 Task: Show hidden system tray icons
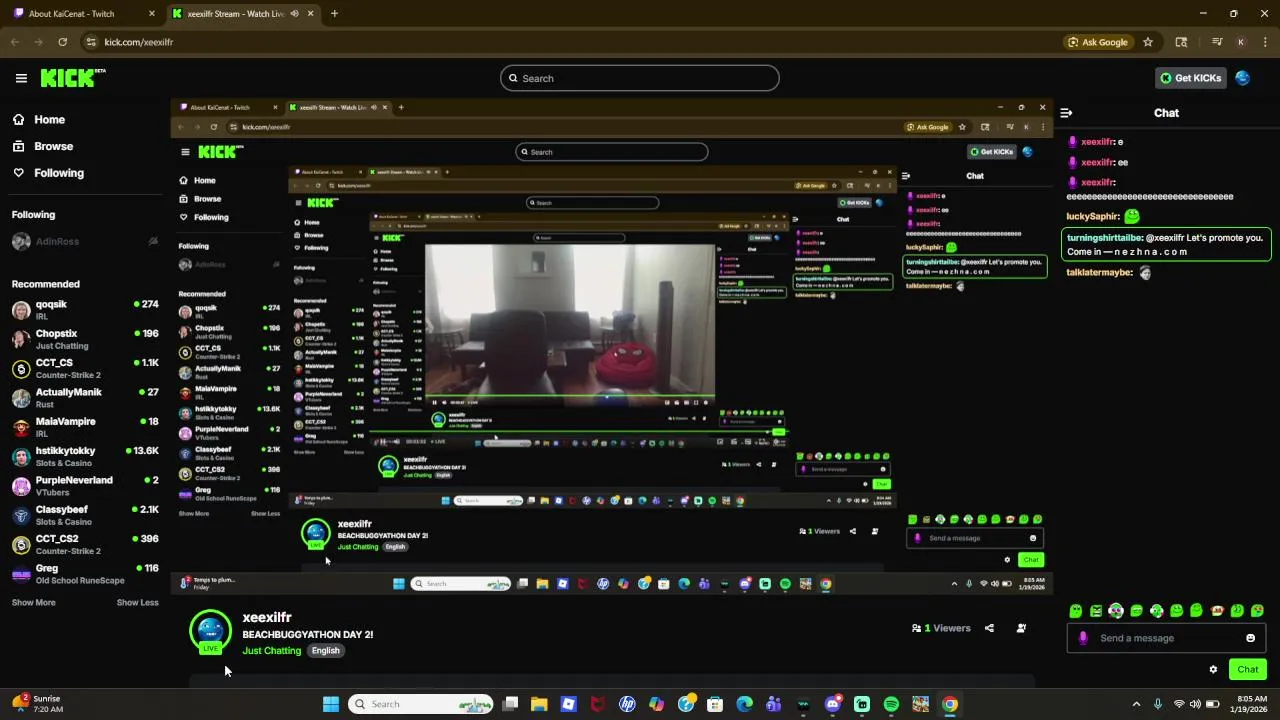1136,704
